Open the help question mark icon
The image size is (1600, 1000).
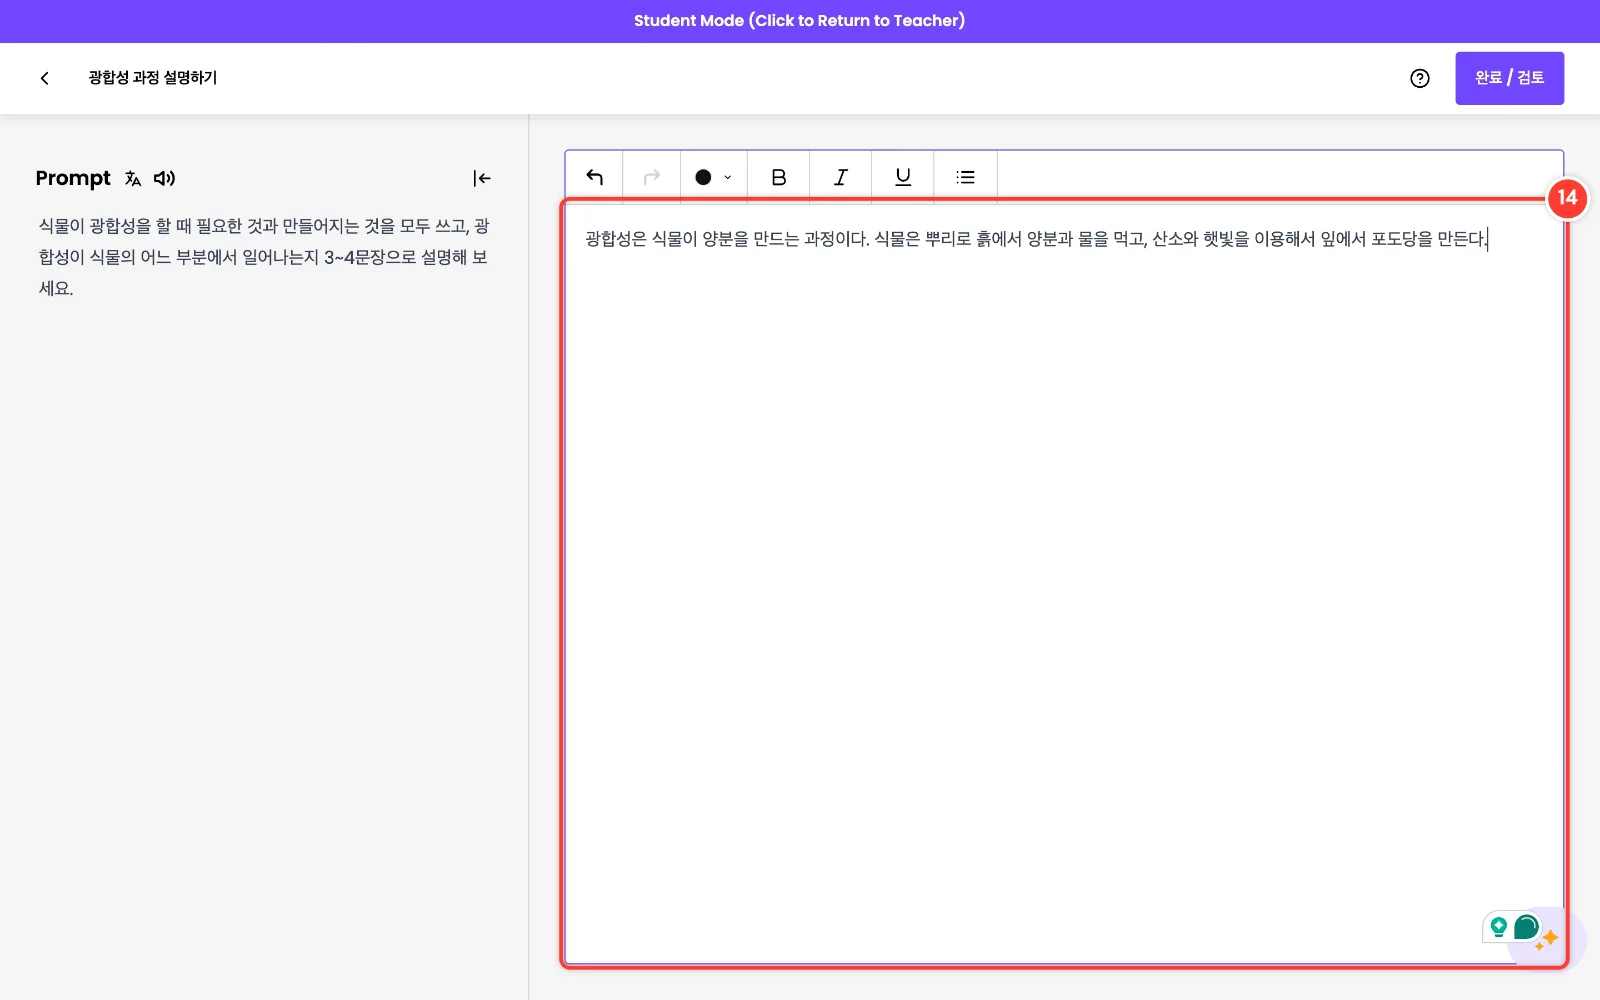(x=1420, y=78)
